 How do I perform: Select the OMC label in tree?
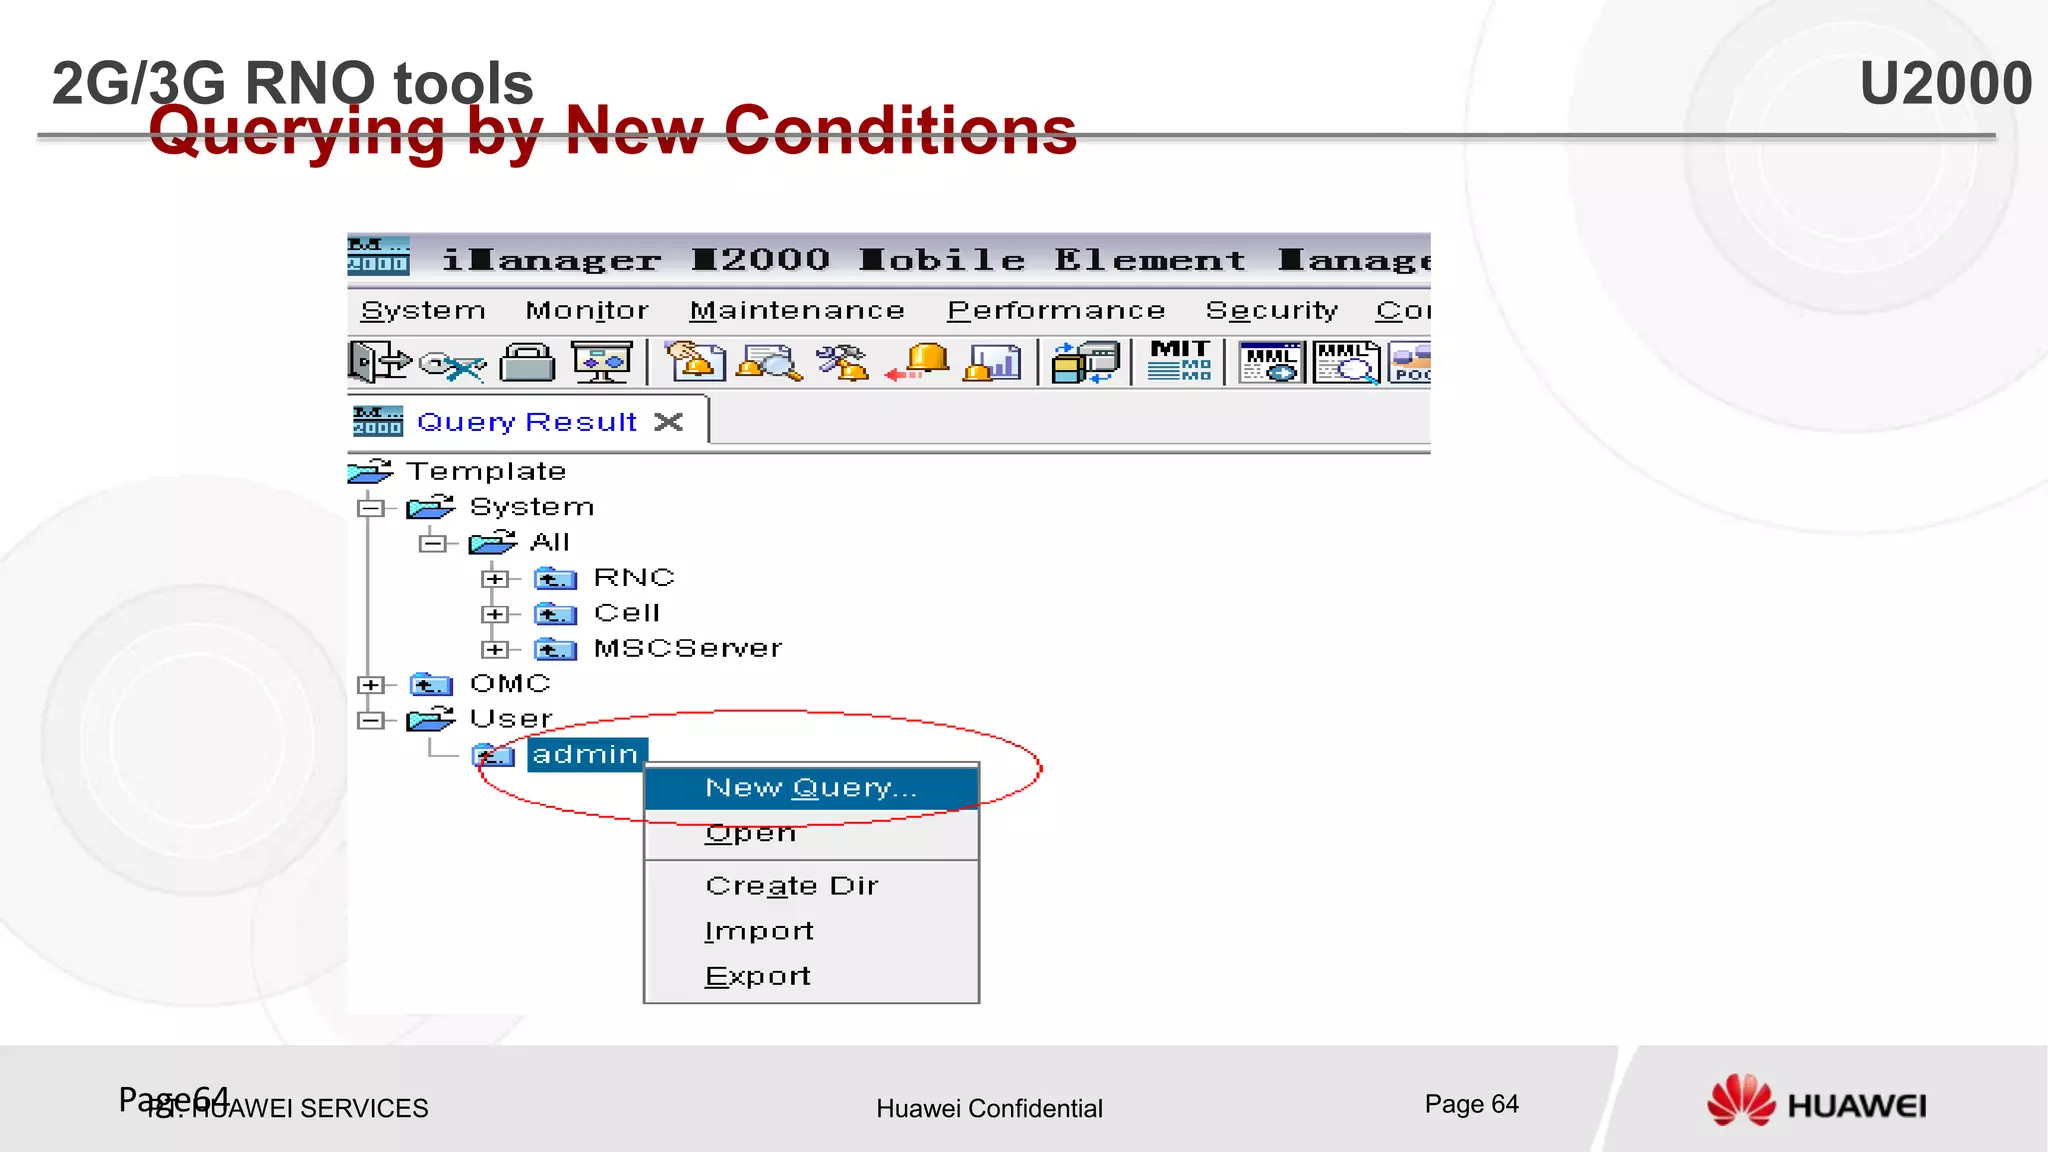click(x=510, y=684)
